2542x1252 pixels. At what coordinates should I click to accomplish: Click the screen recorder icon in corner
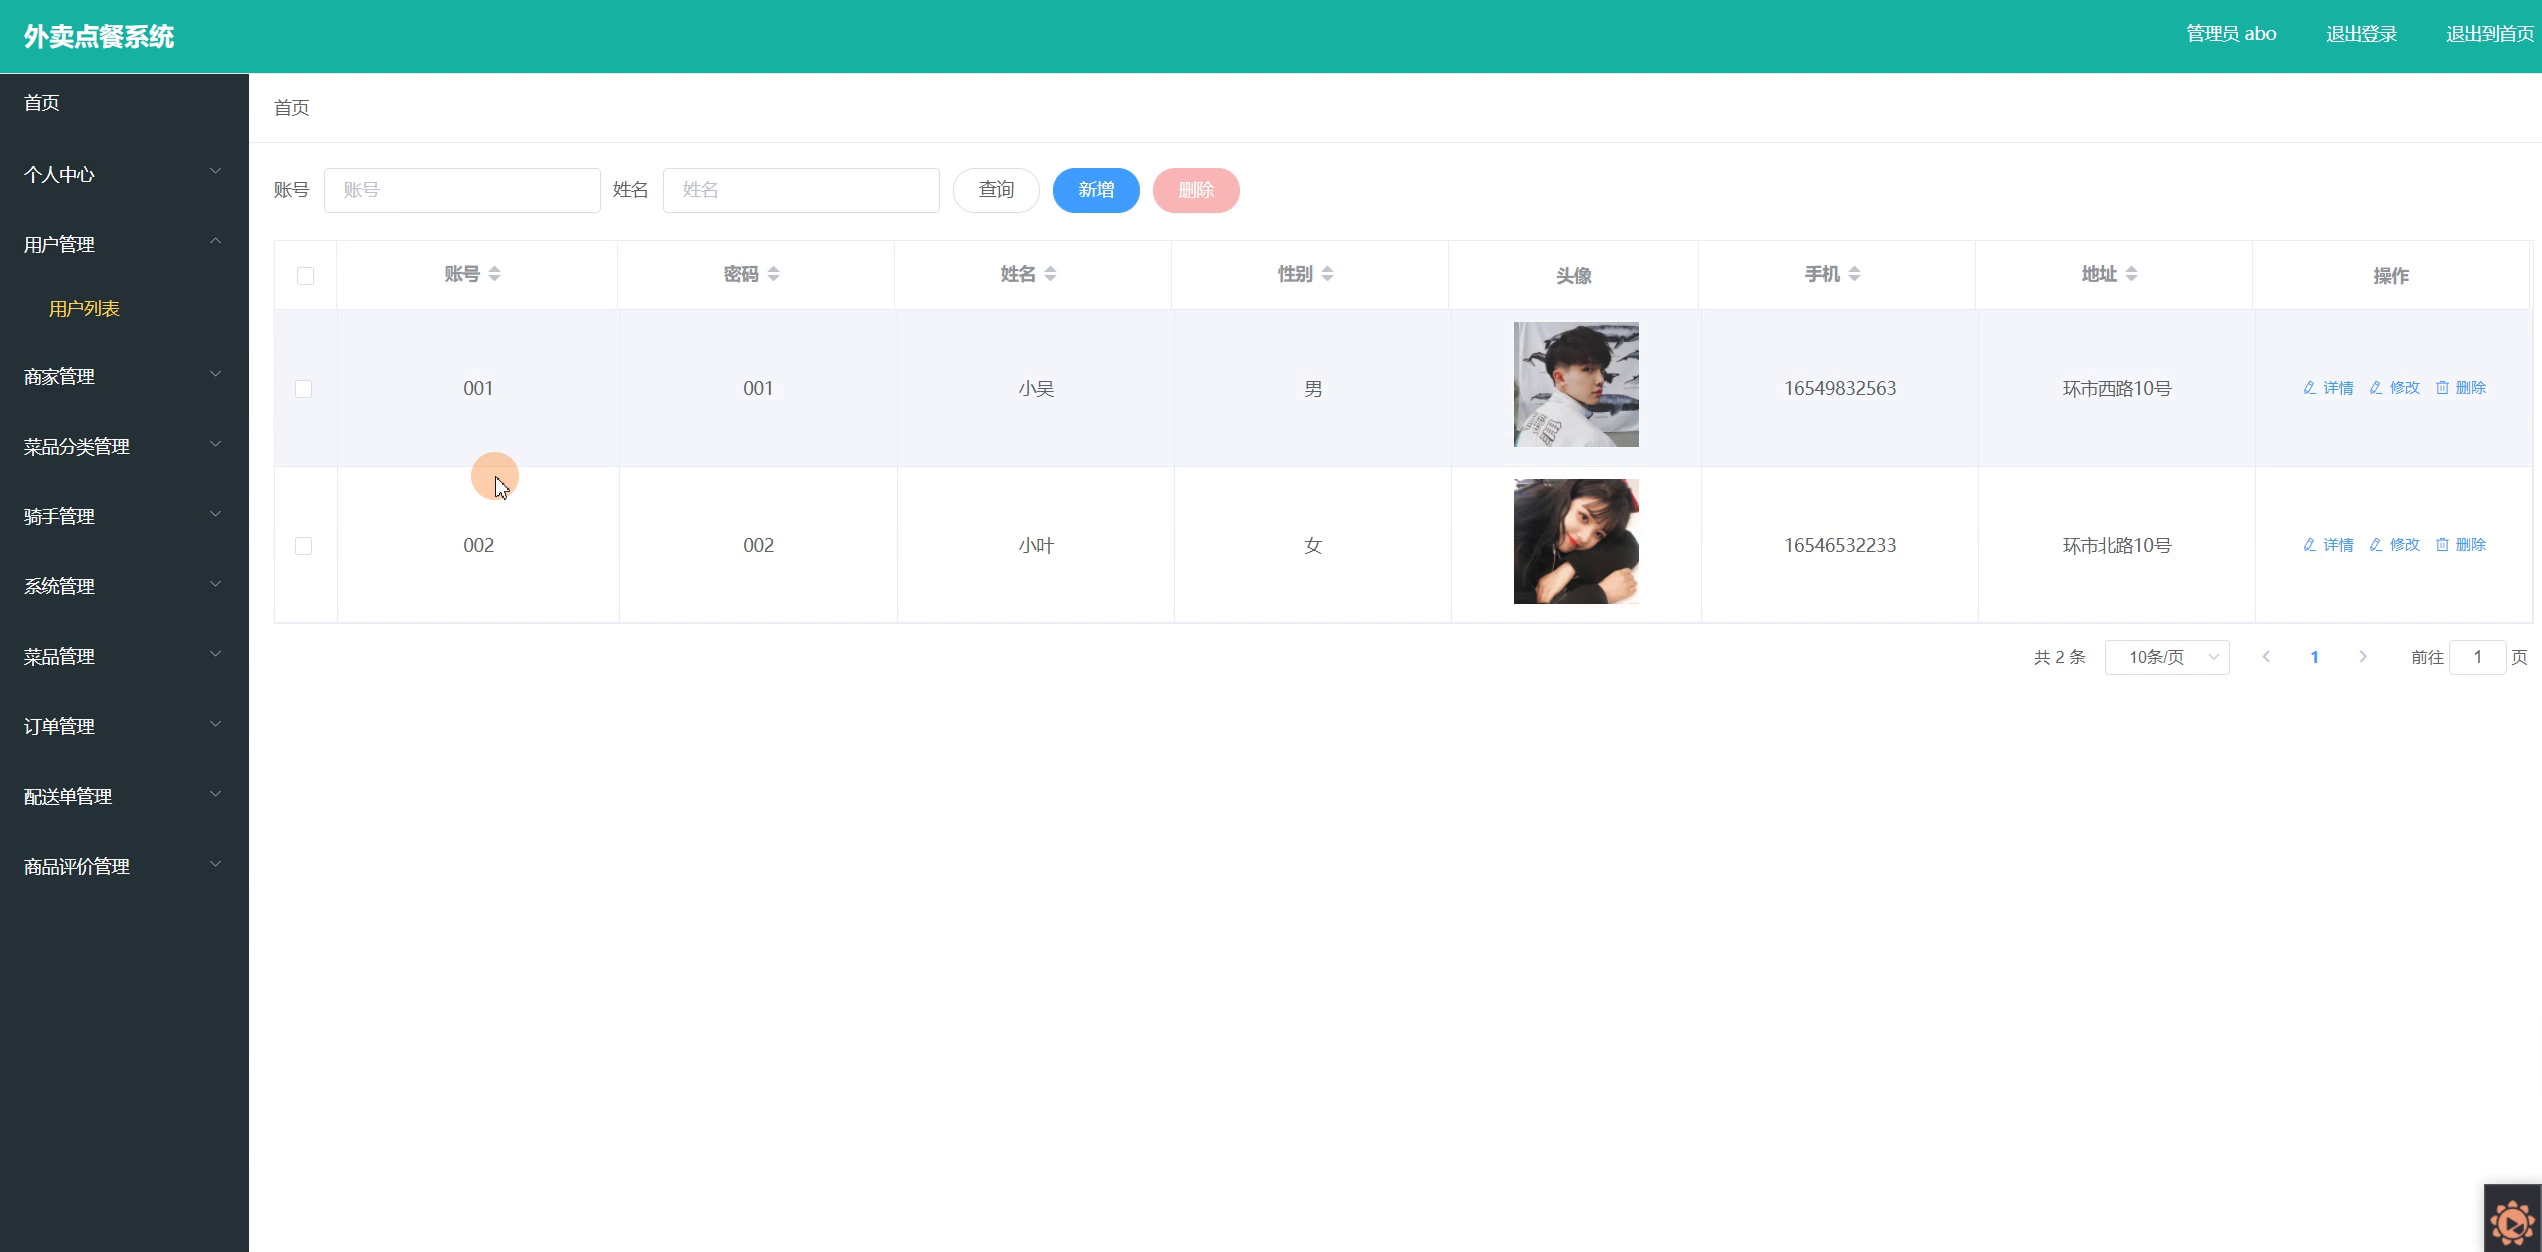(x=2512, y=1220)
